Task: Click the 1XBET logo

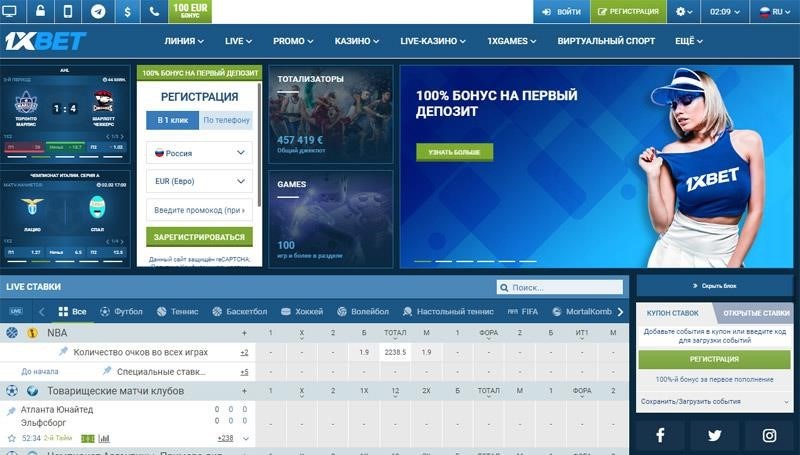Action: point(45,41)
